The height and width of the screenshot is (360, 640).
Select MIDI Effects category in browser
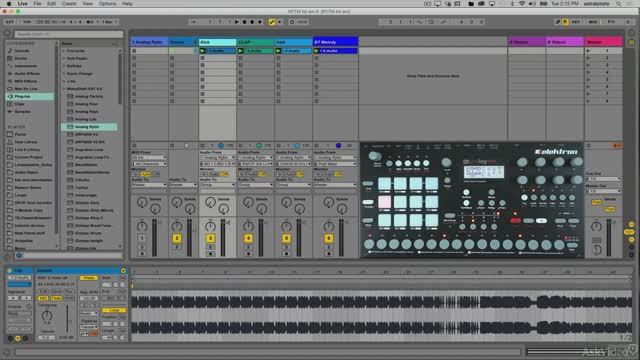click(25, 81)
